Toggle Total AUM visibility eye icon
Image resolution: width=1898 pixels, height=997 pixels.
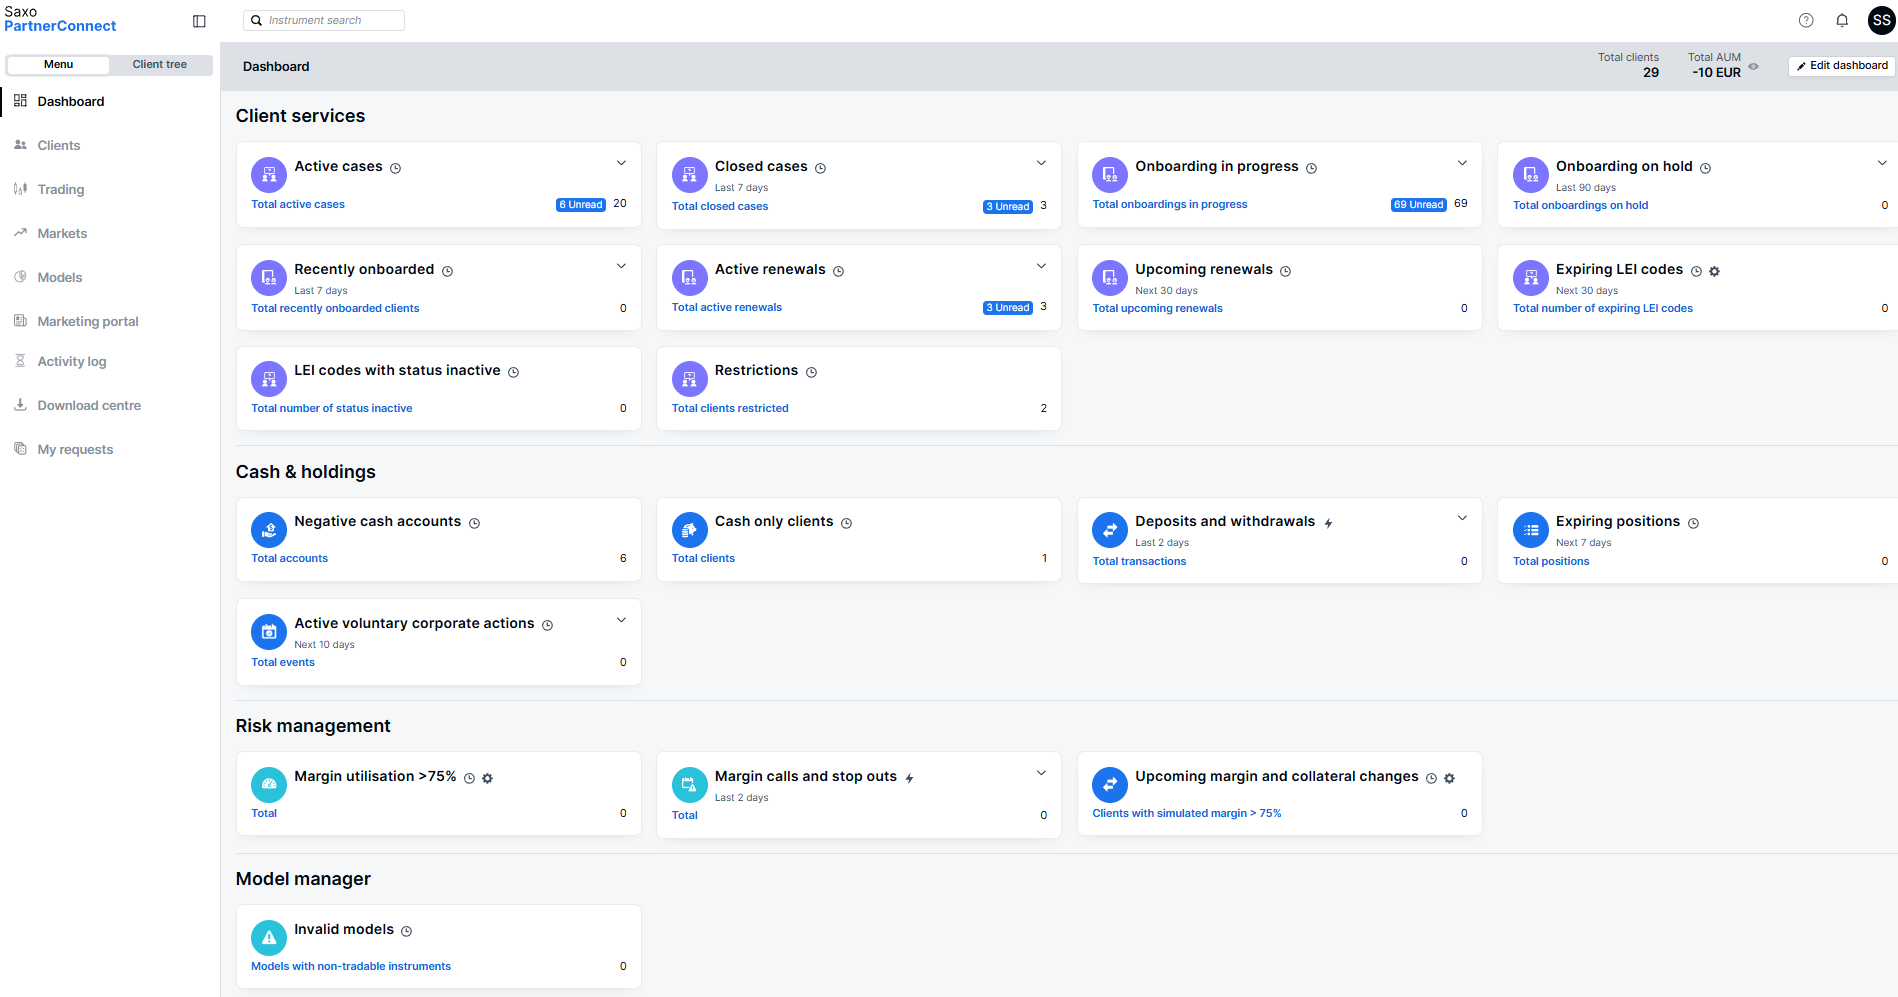pos(1753,67)
